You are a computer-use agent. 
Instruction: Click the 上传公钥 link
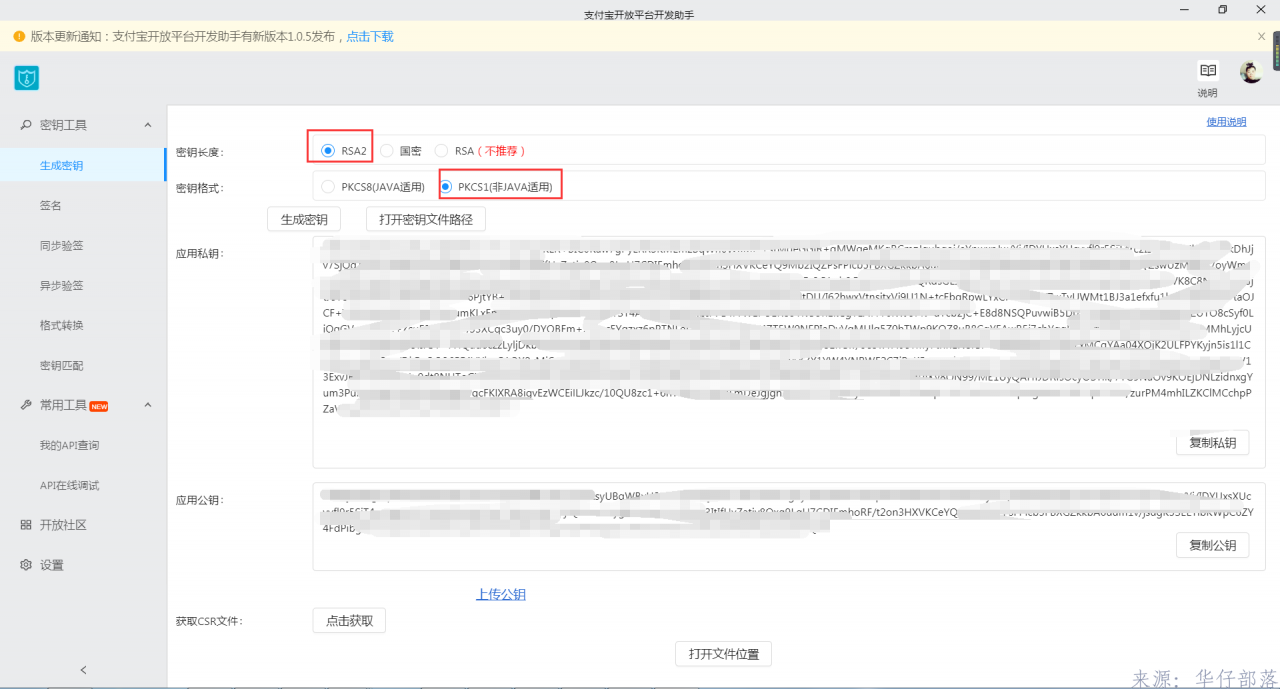[500, 594]
